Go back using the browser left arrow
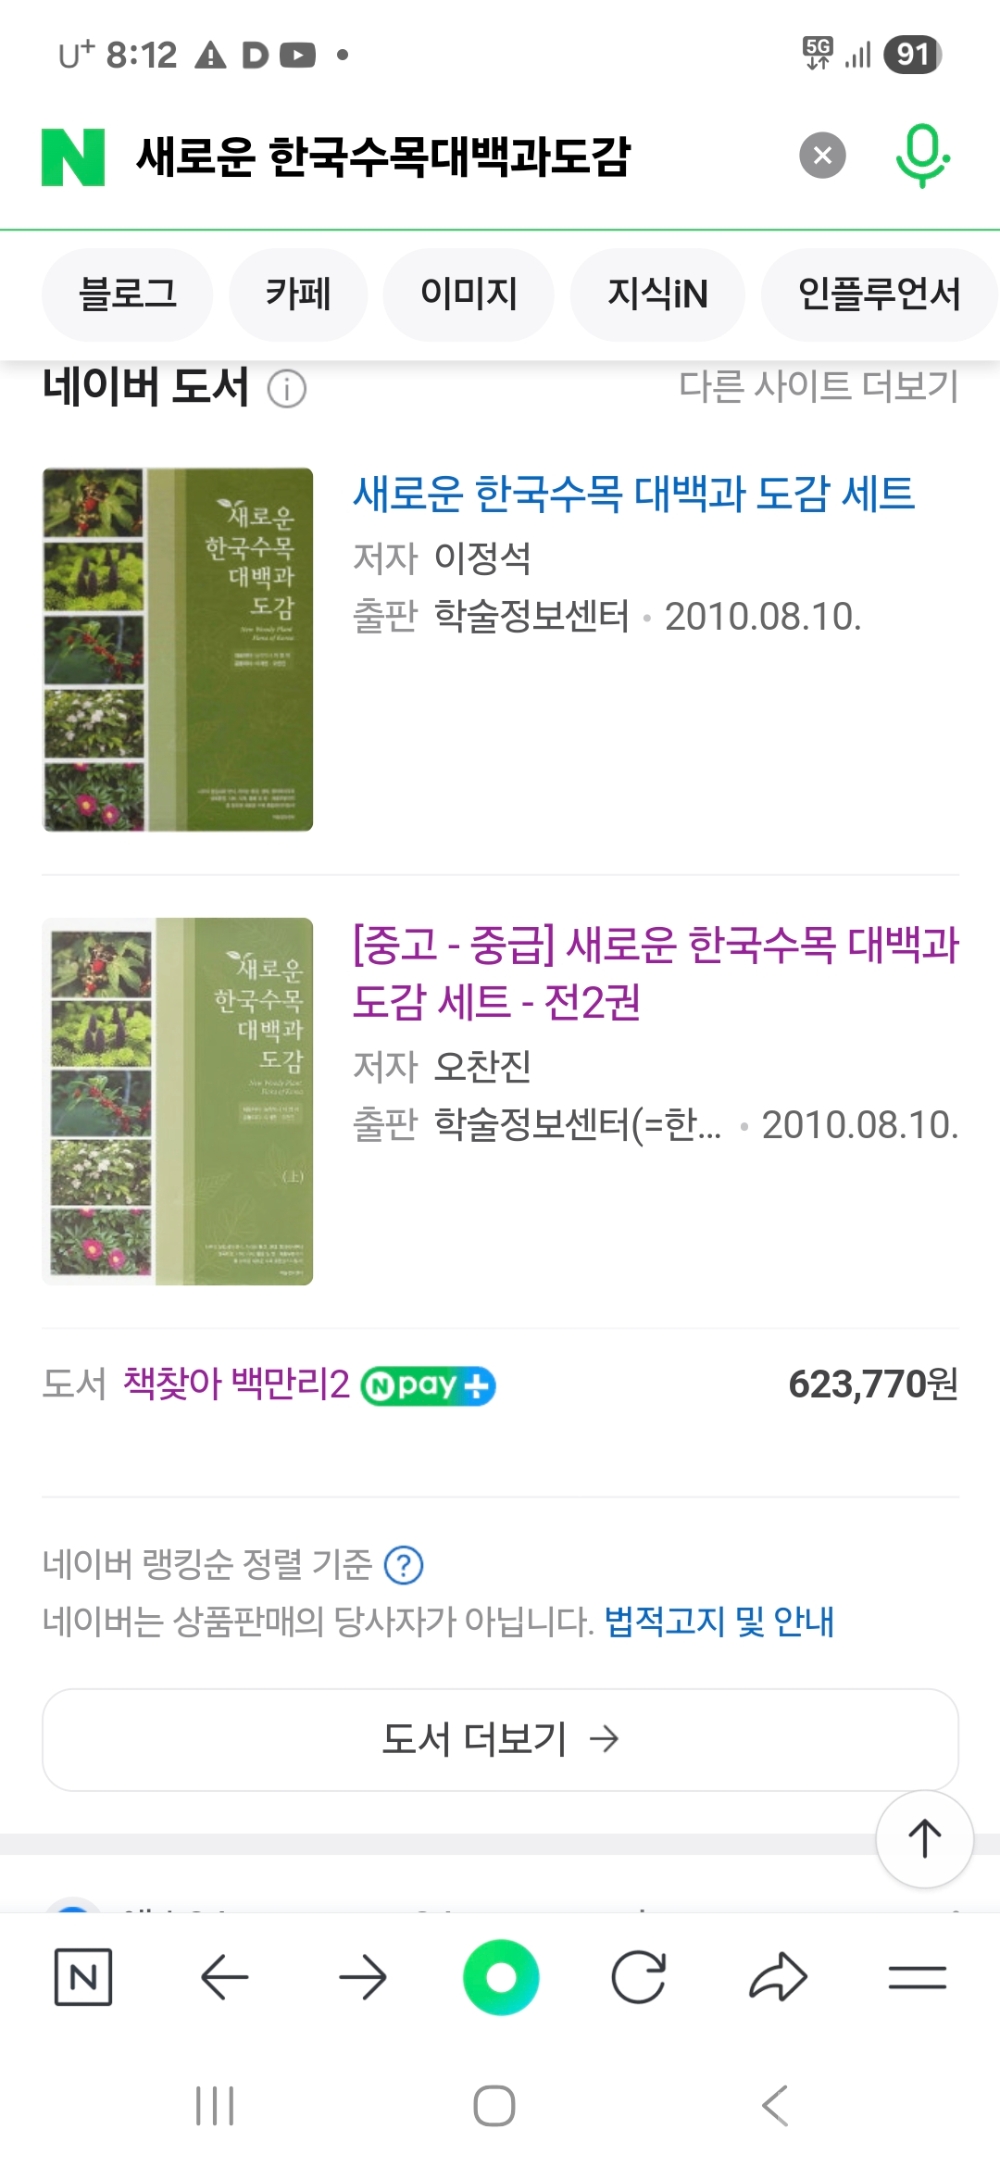Viewport: 1000px width, 2167px height. coord(224,1977)
